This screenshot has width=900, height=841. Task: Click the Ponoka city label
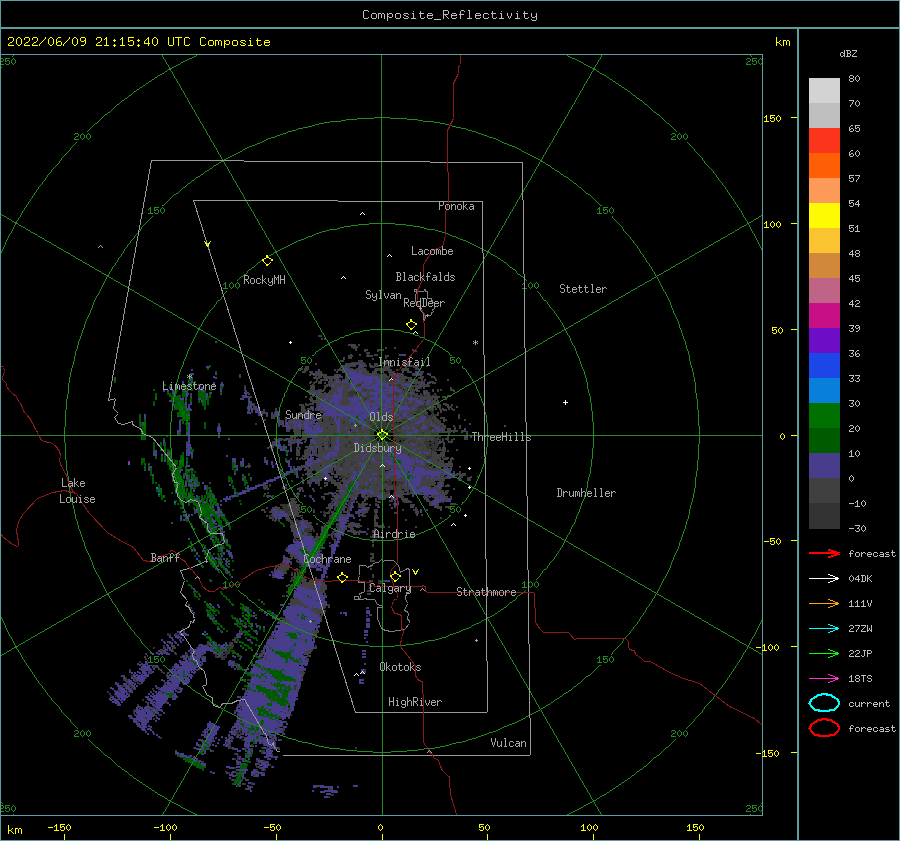click(456, 206)
